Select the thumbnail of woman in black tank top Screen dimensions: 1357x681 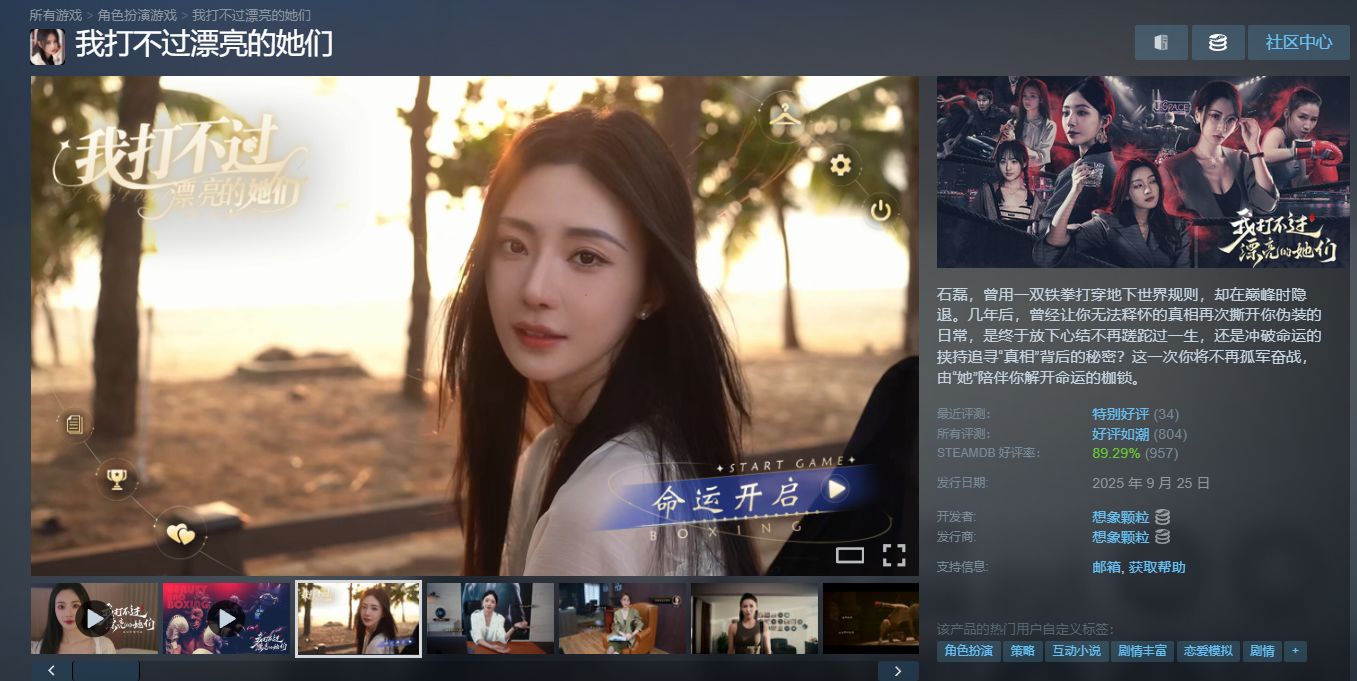click(x=754, y=619)
